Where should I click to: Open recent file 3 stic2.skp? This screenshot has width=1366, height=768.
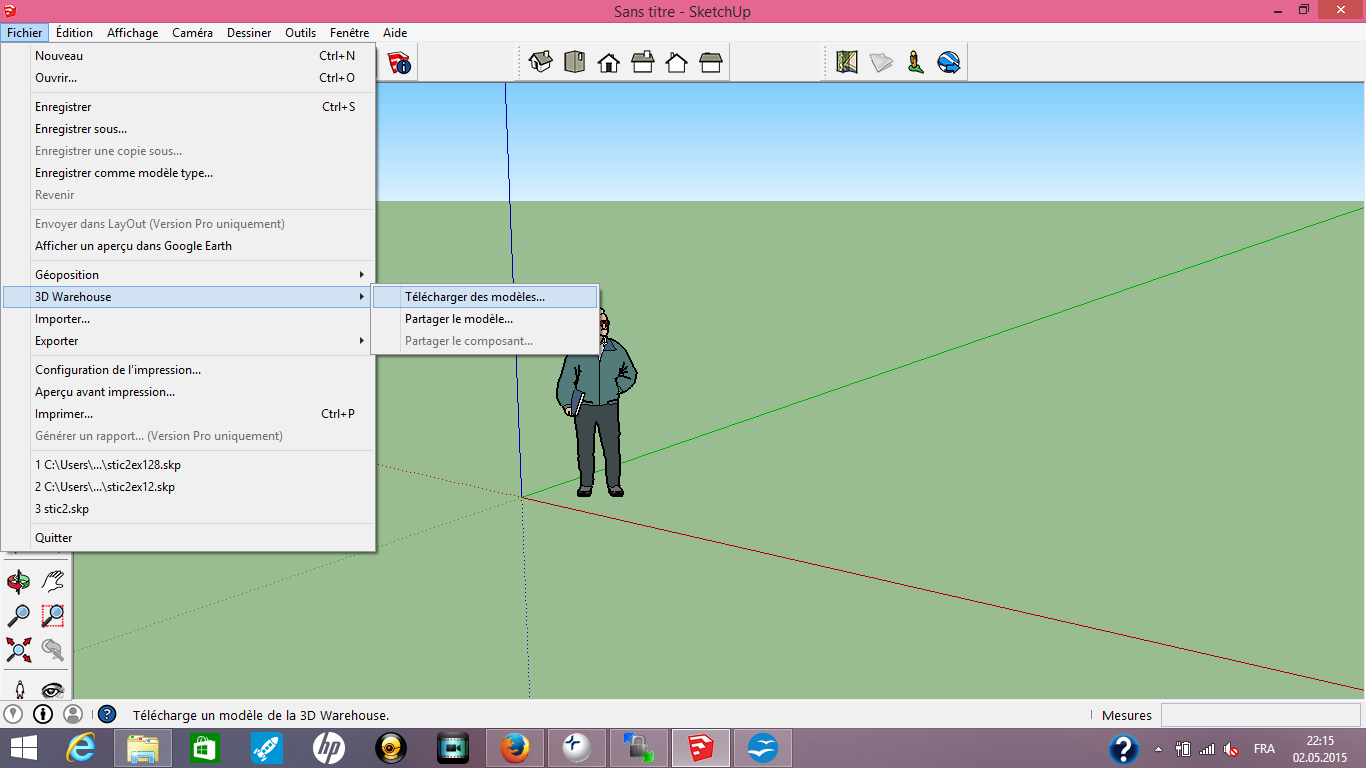point(189,509)
